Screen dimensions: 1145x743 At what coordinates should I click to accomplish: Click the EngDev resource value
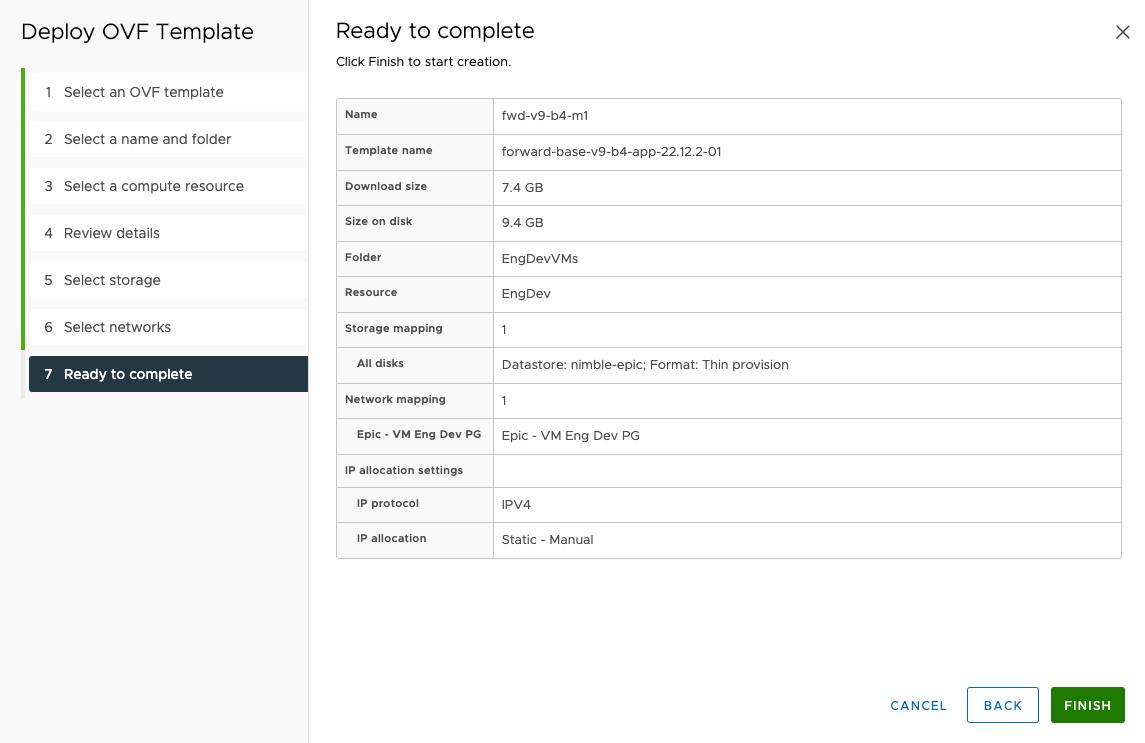pos(526,294)
